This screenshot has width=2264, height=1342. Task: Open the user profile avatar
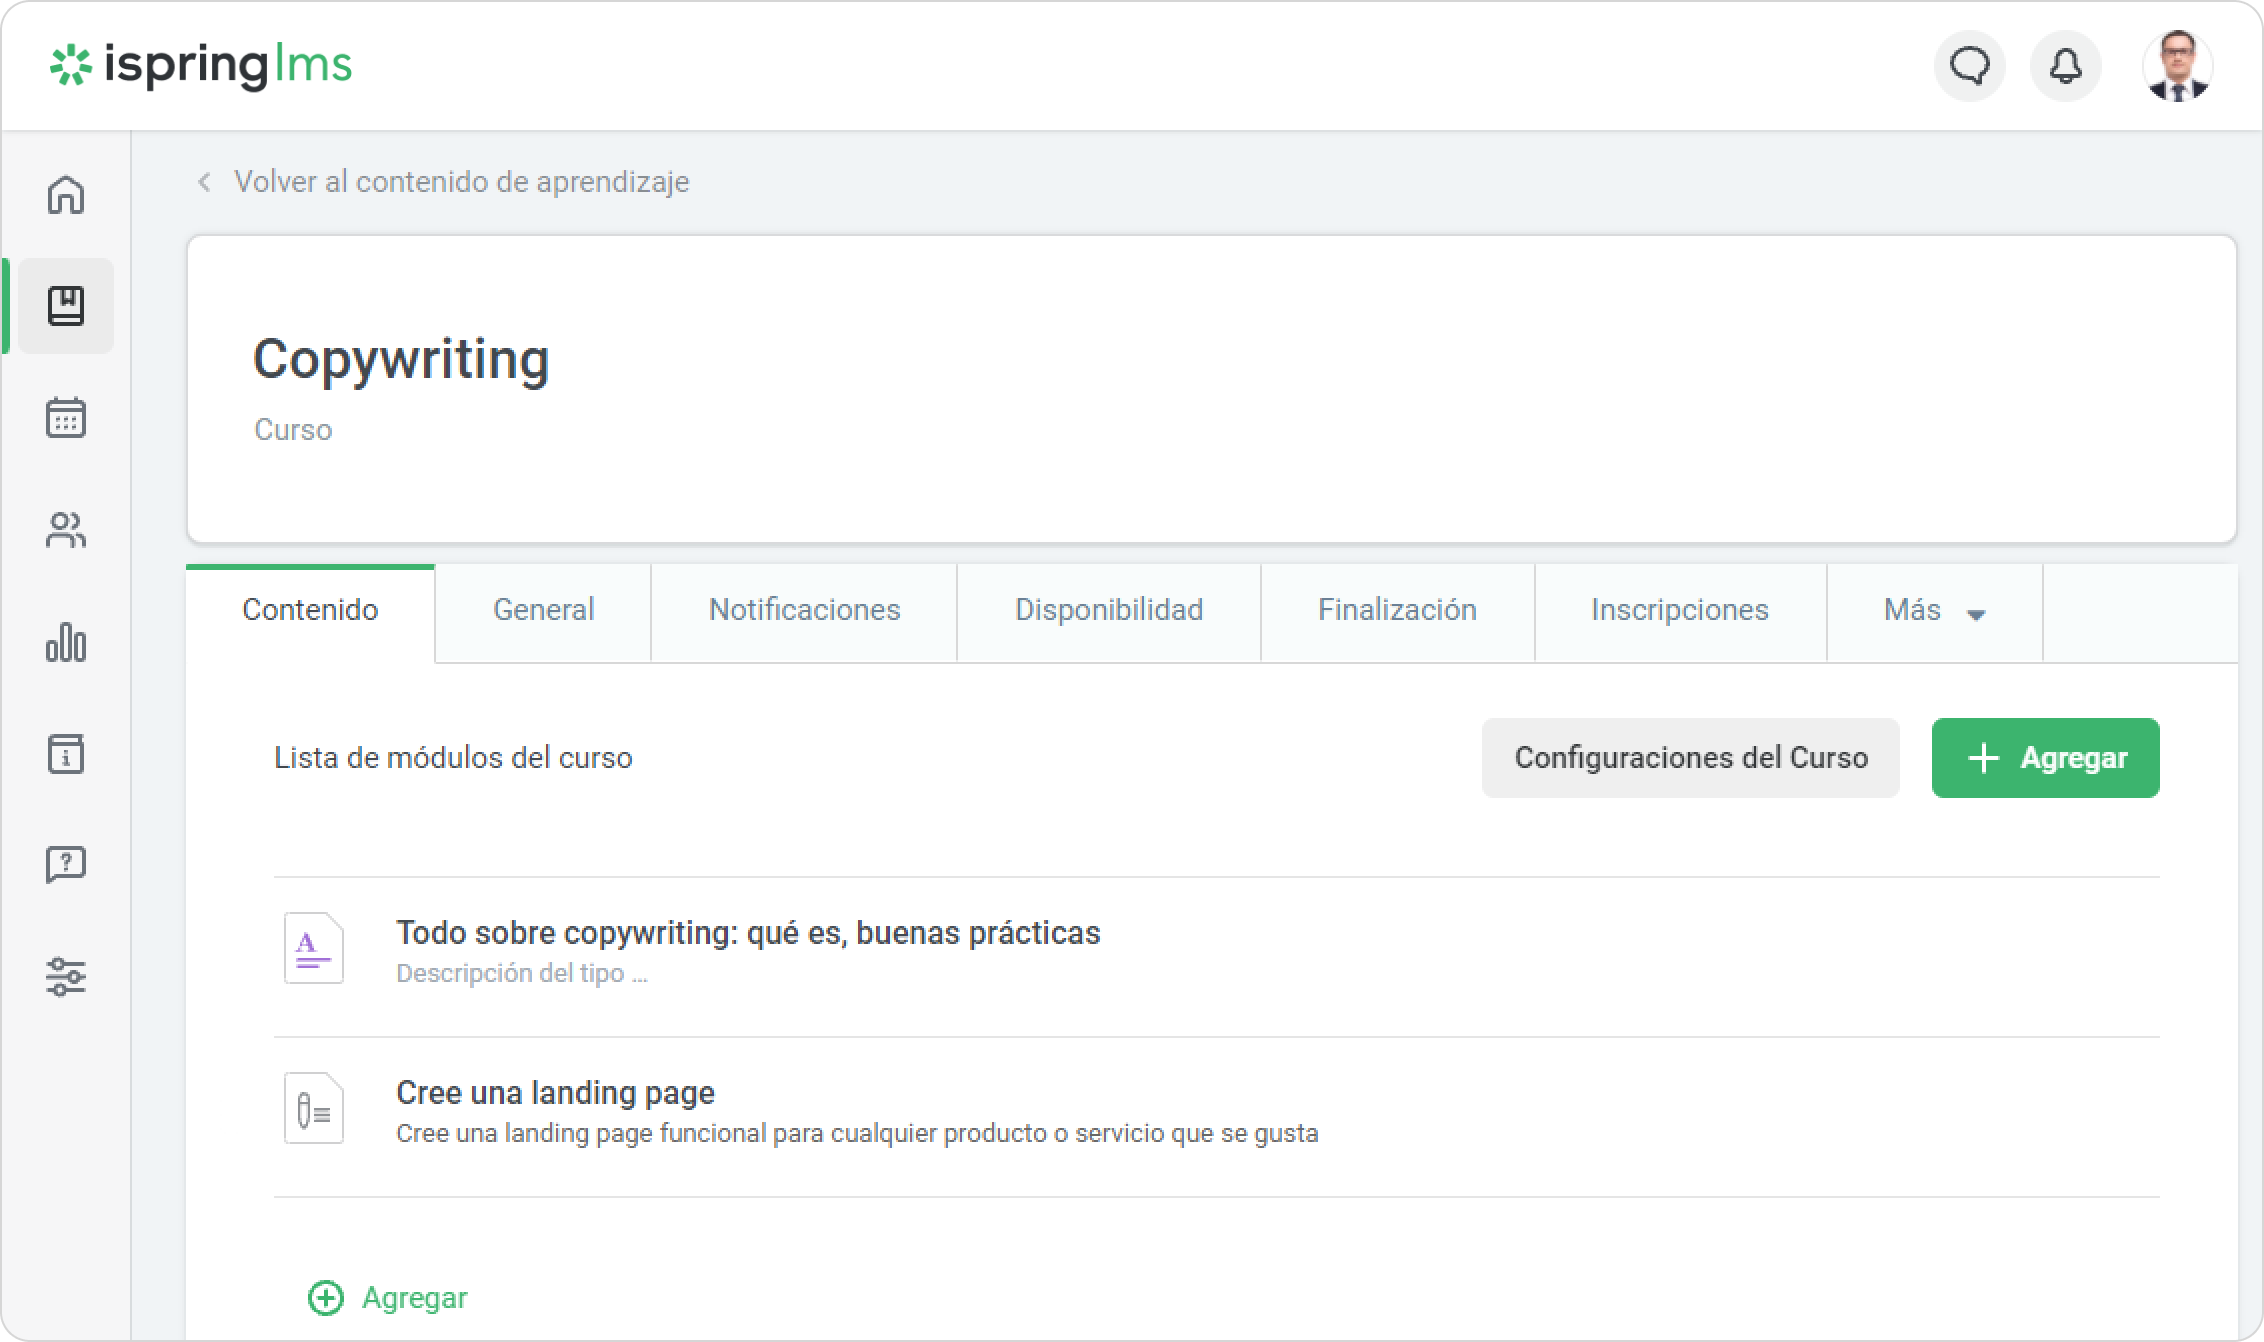tap(2177, 66)
